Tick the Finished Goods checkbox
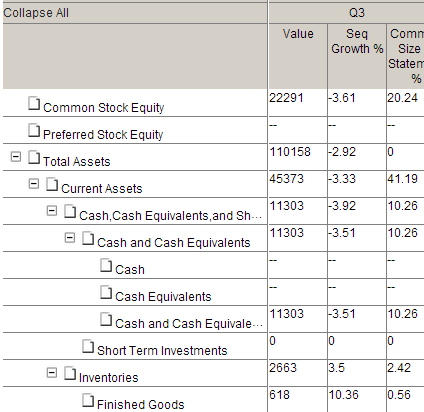The height and width of the screenshot is (412, 424). [88, 400]
